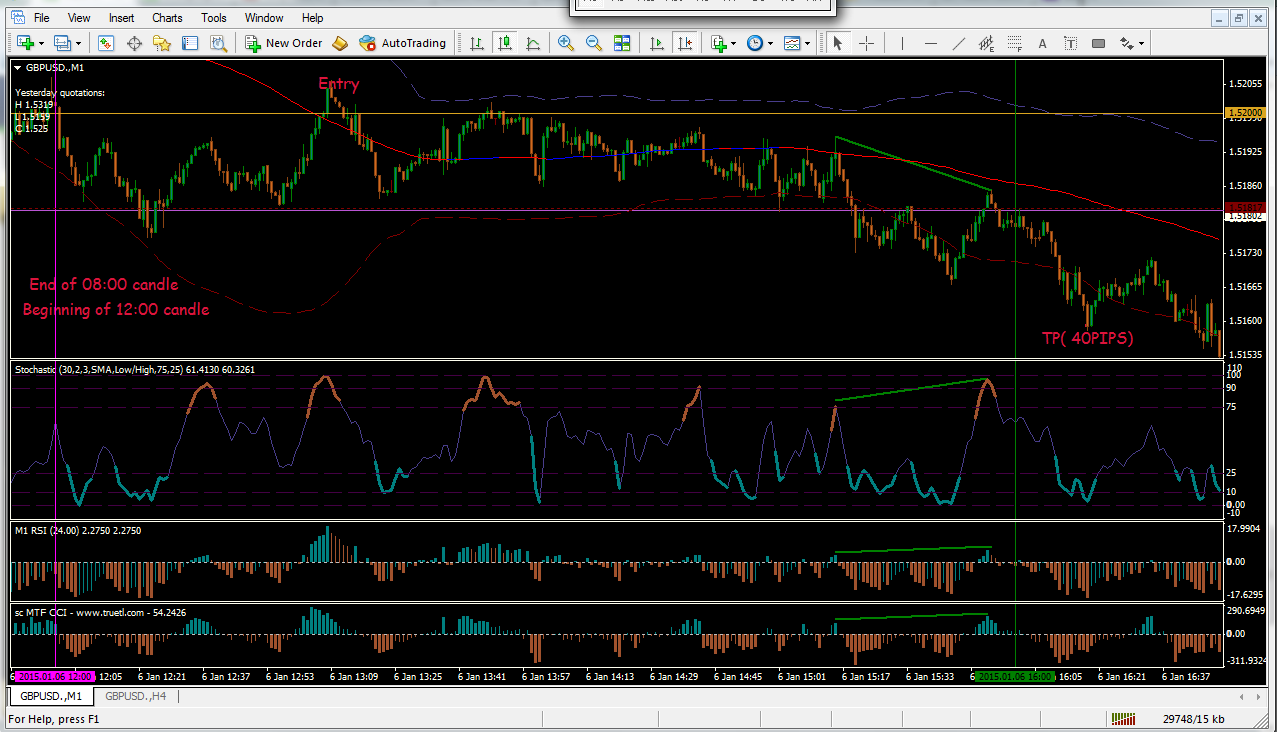Screen dimensions: 1277x732
Task: Switch to bar chart mode
Action: 477,43
